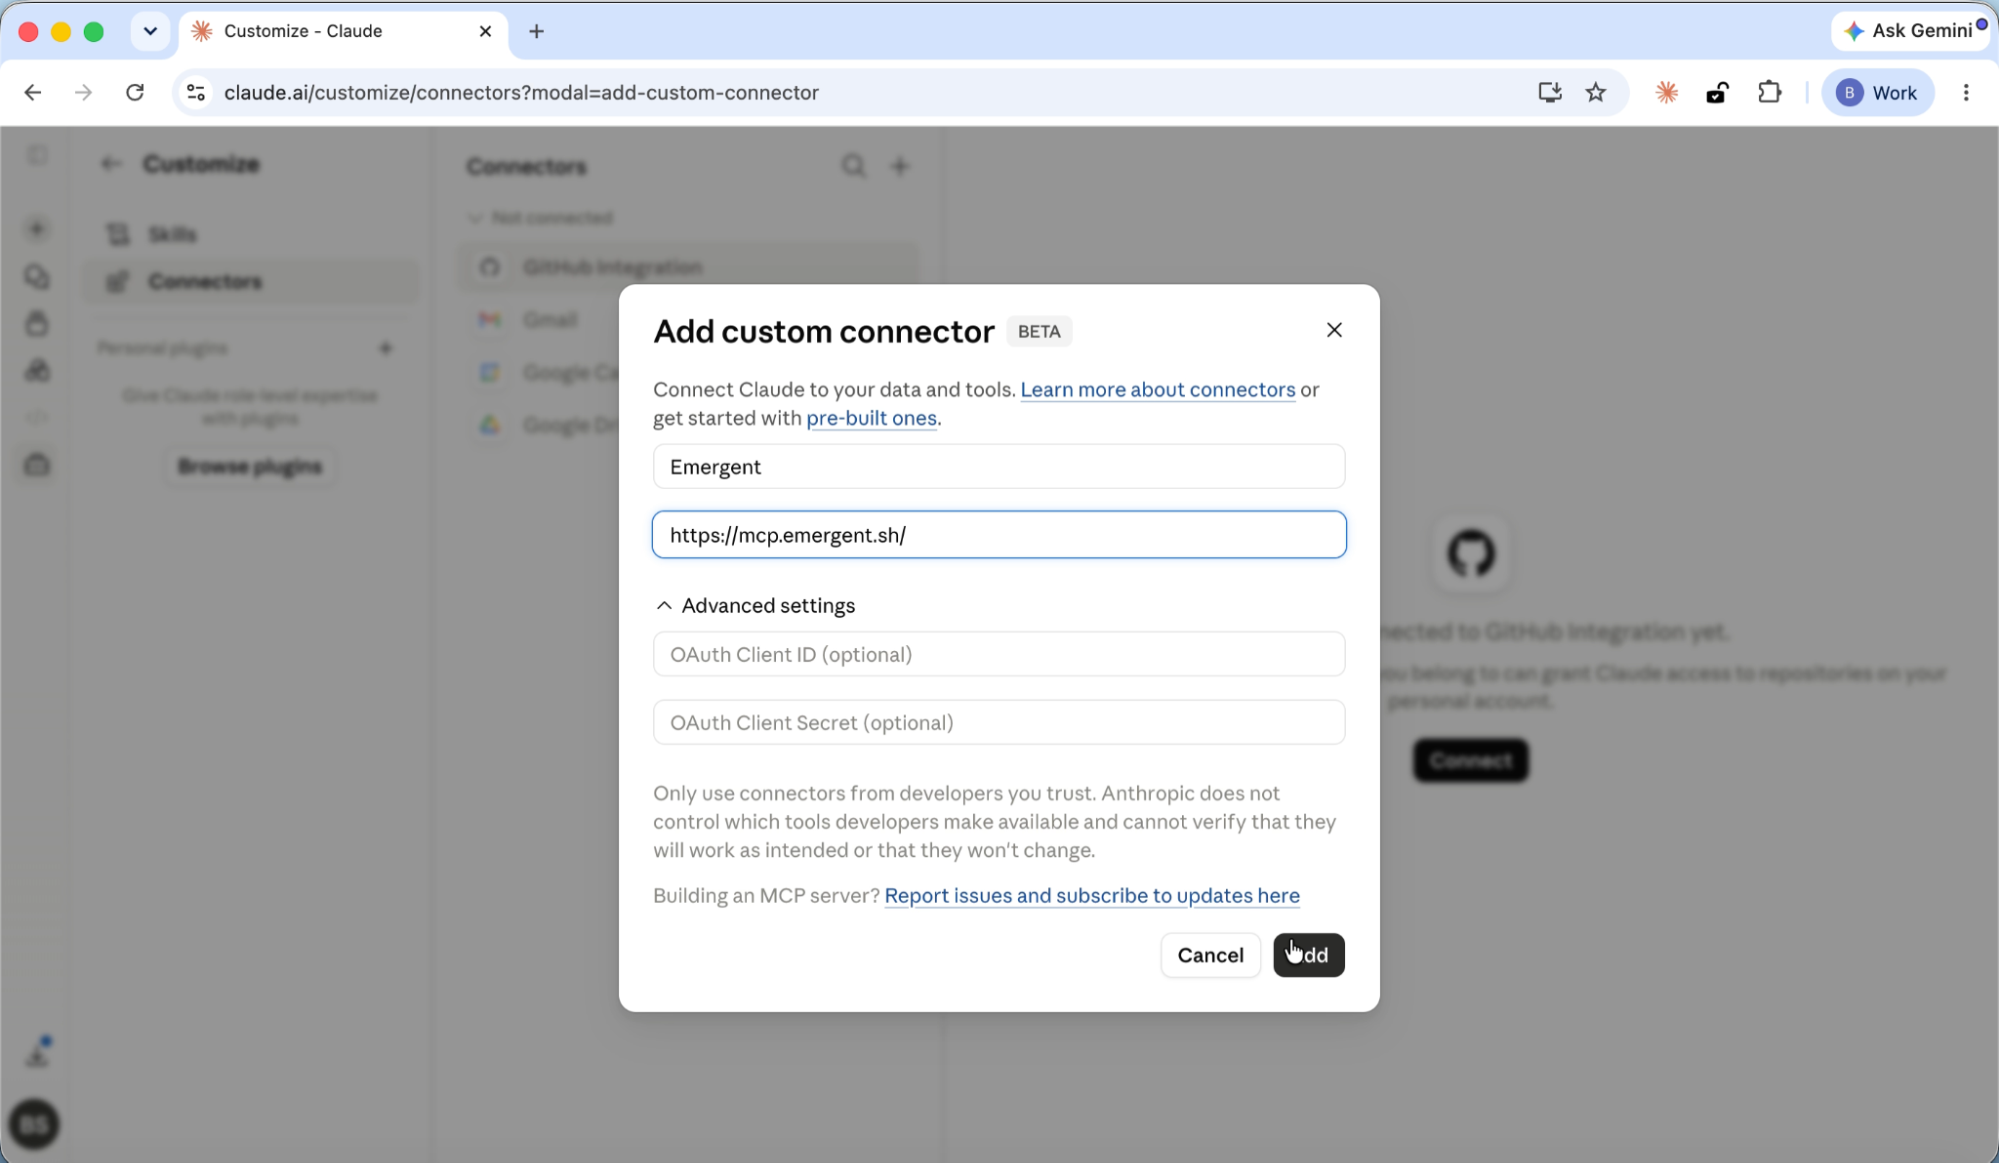Viewport: 1999px width, 1163px height.
Task: Toggle the sidebar panel icon
Action: point(37,156)
